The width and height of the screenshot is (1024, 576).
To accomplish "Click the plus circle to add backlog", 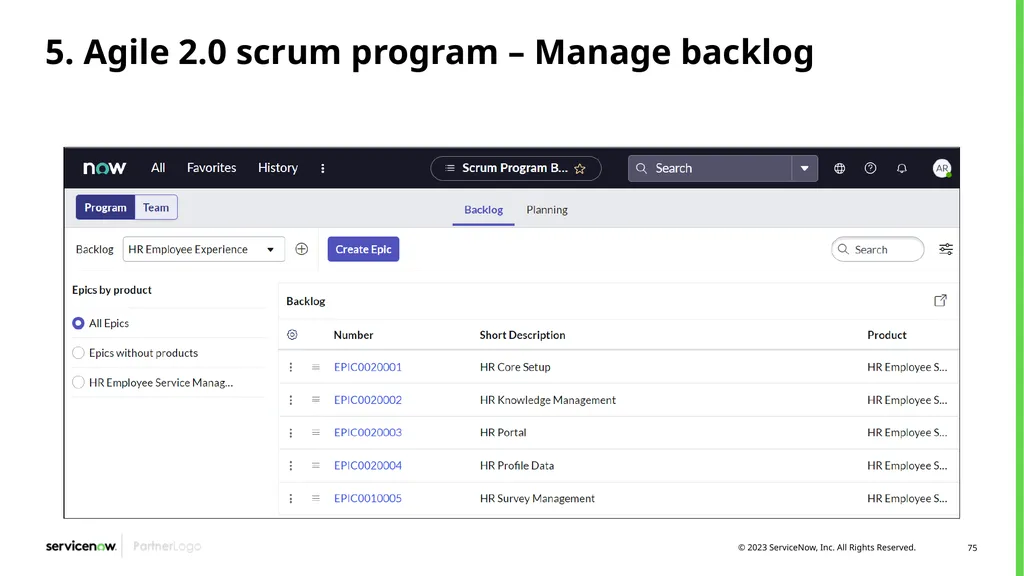I will click(301, 249).
